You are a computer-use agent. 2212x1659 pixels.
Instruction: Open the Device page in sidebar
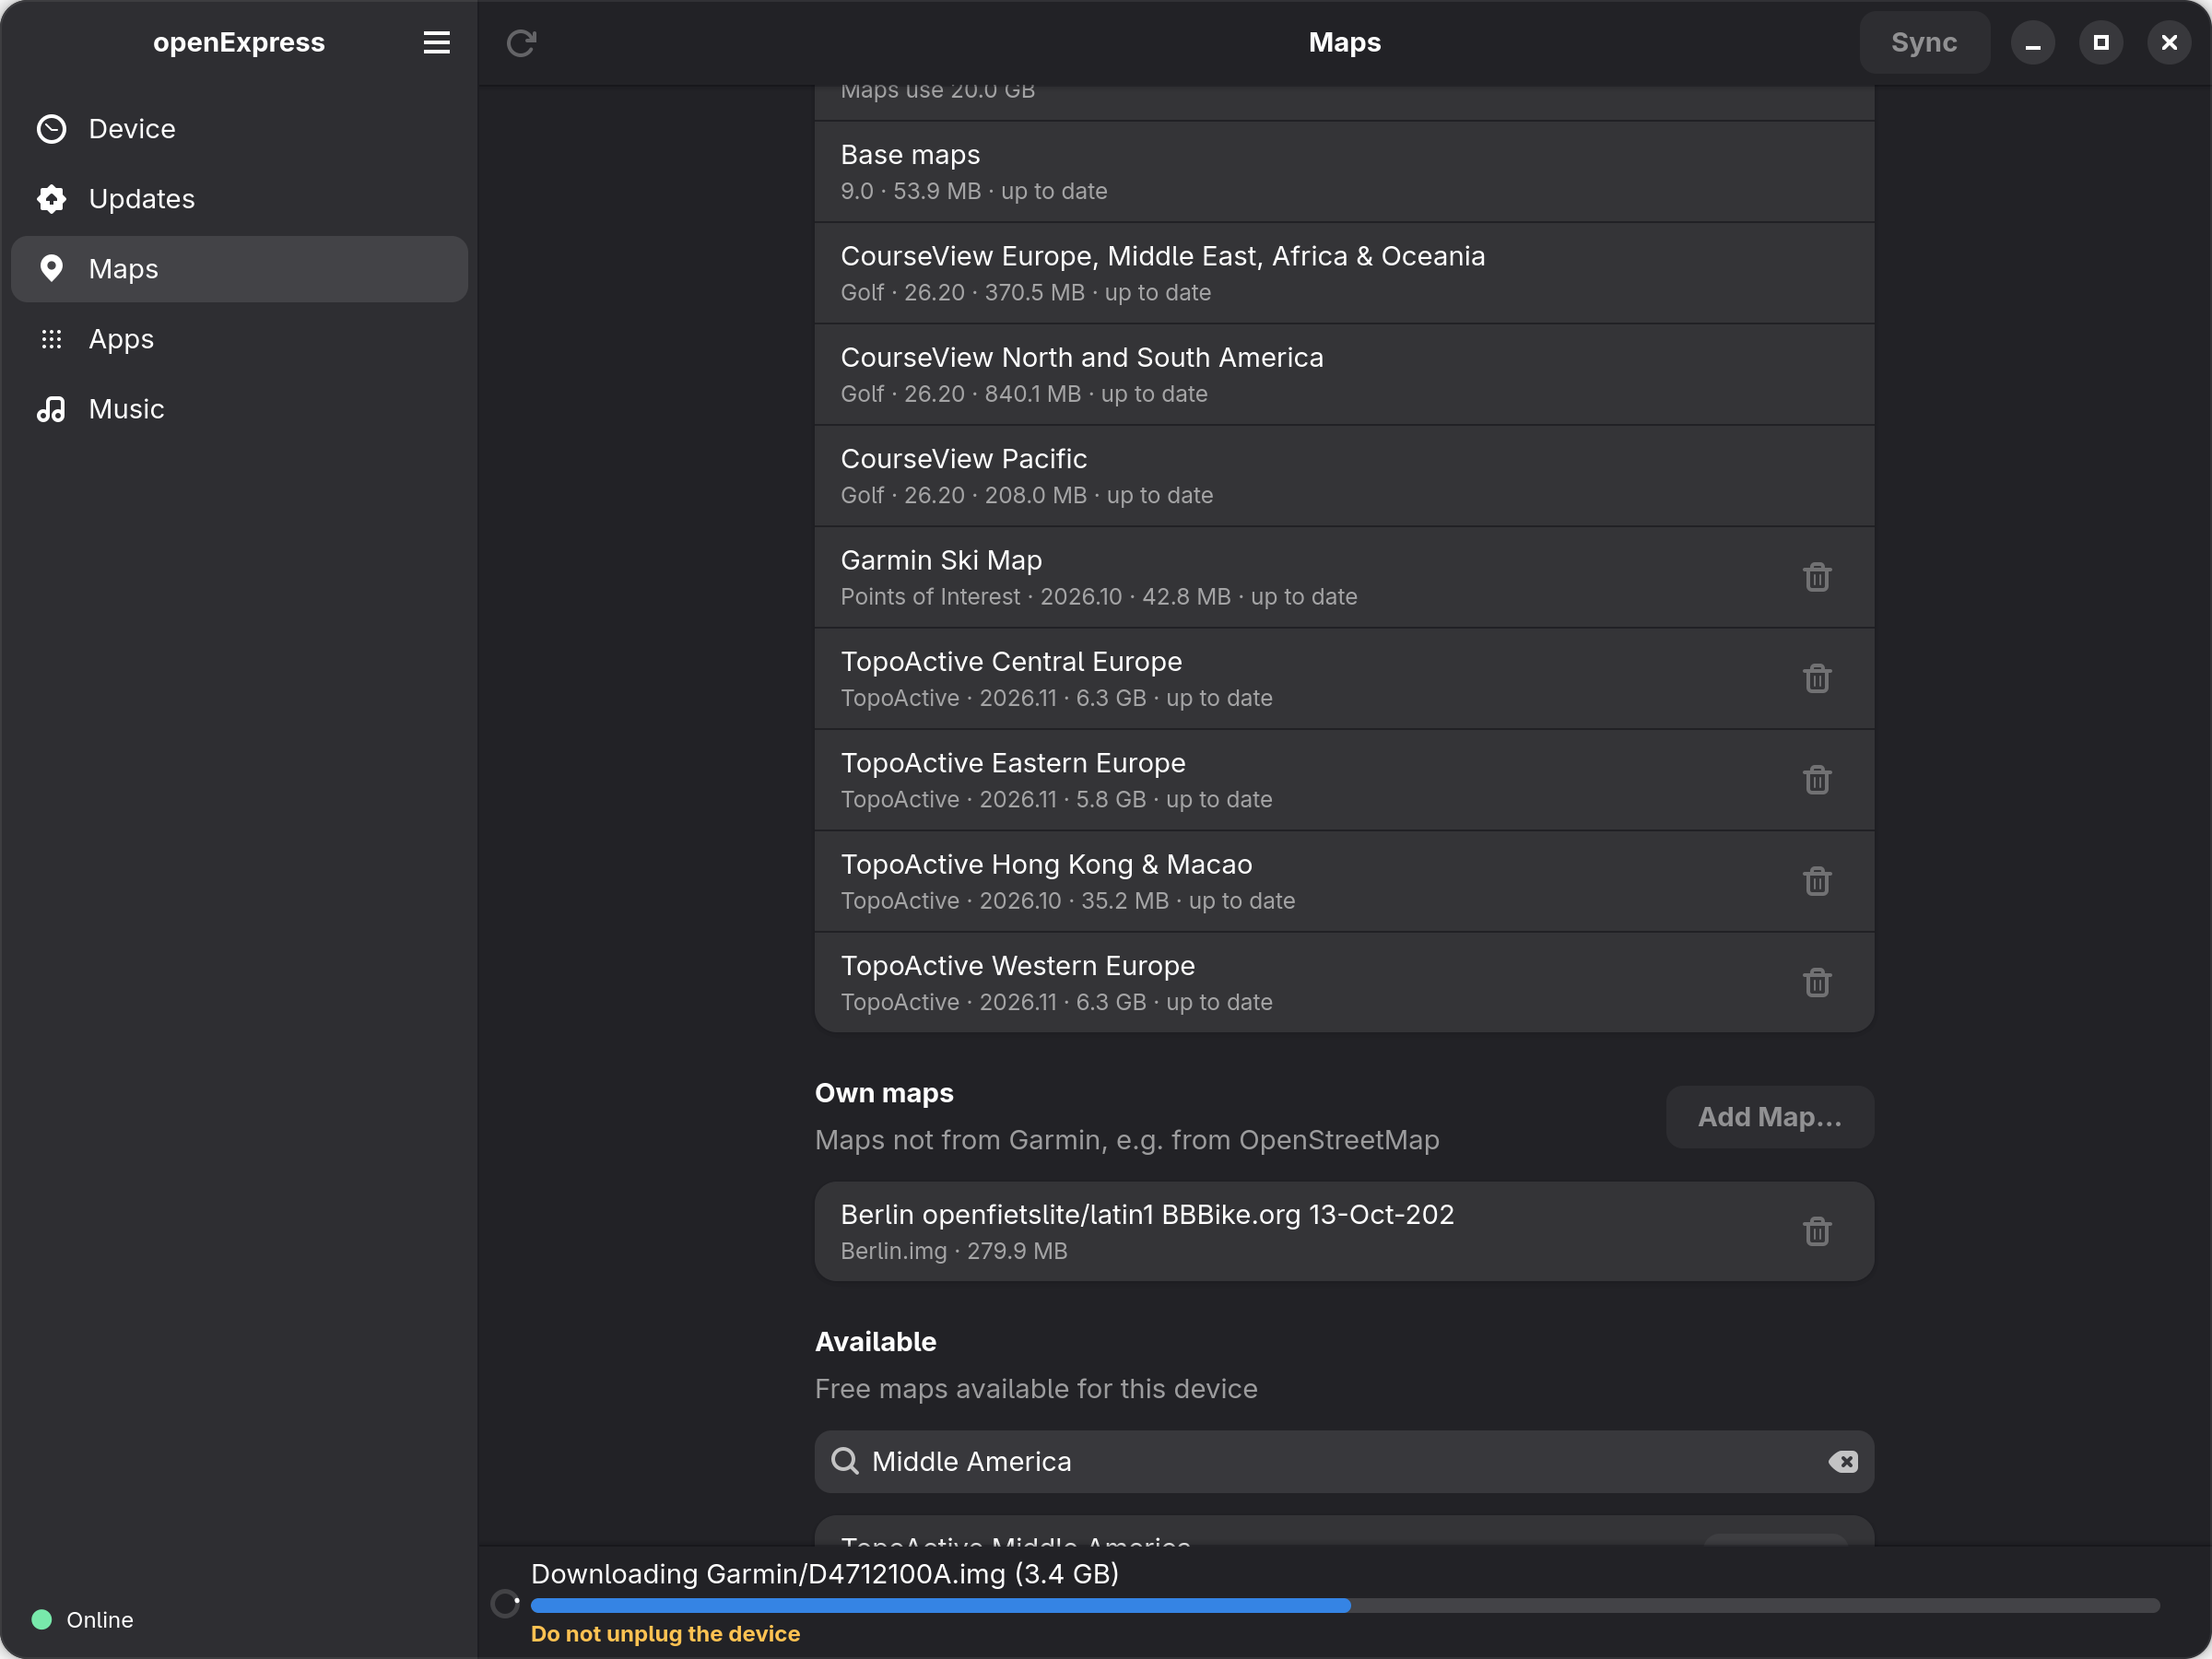point(239,129)
